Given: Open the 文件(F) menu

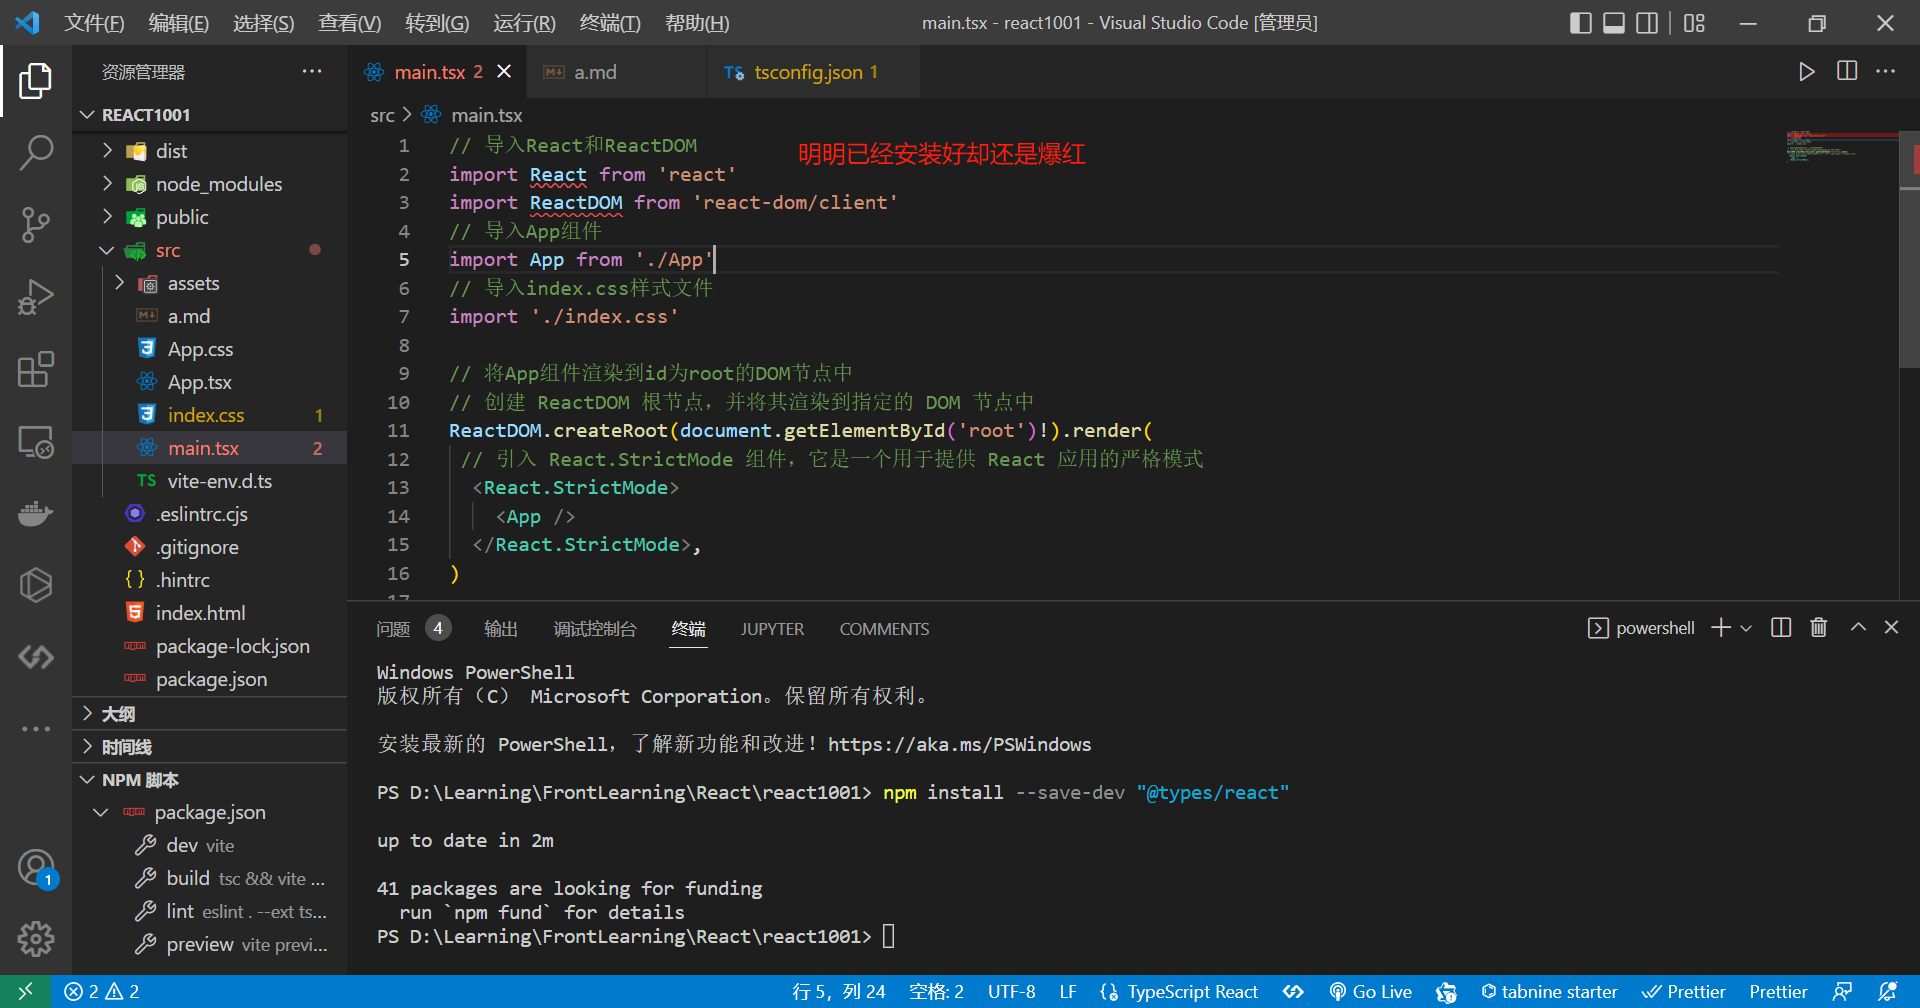Looking at the screenshot, I should (x=94, y=22).
